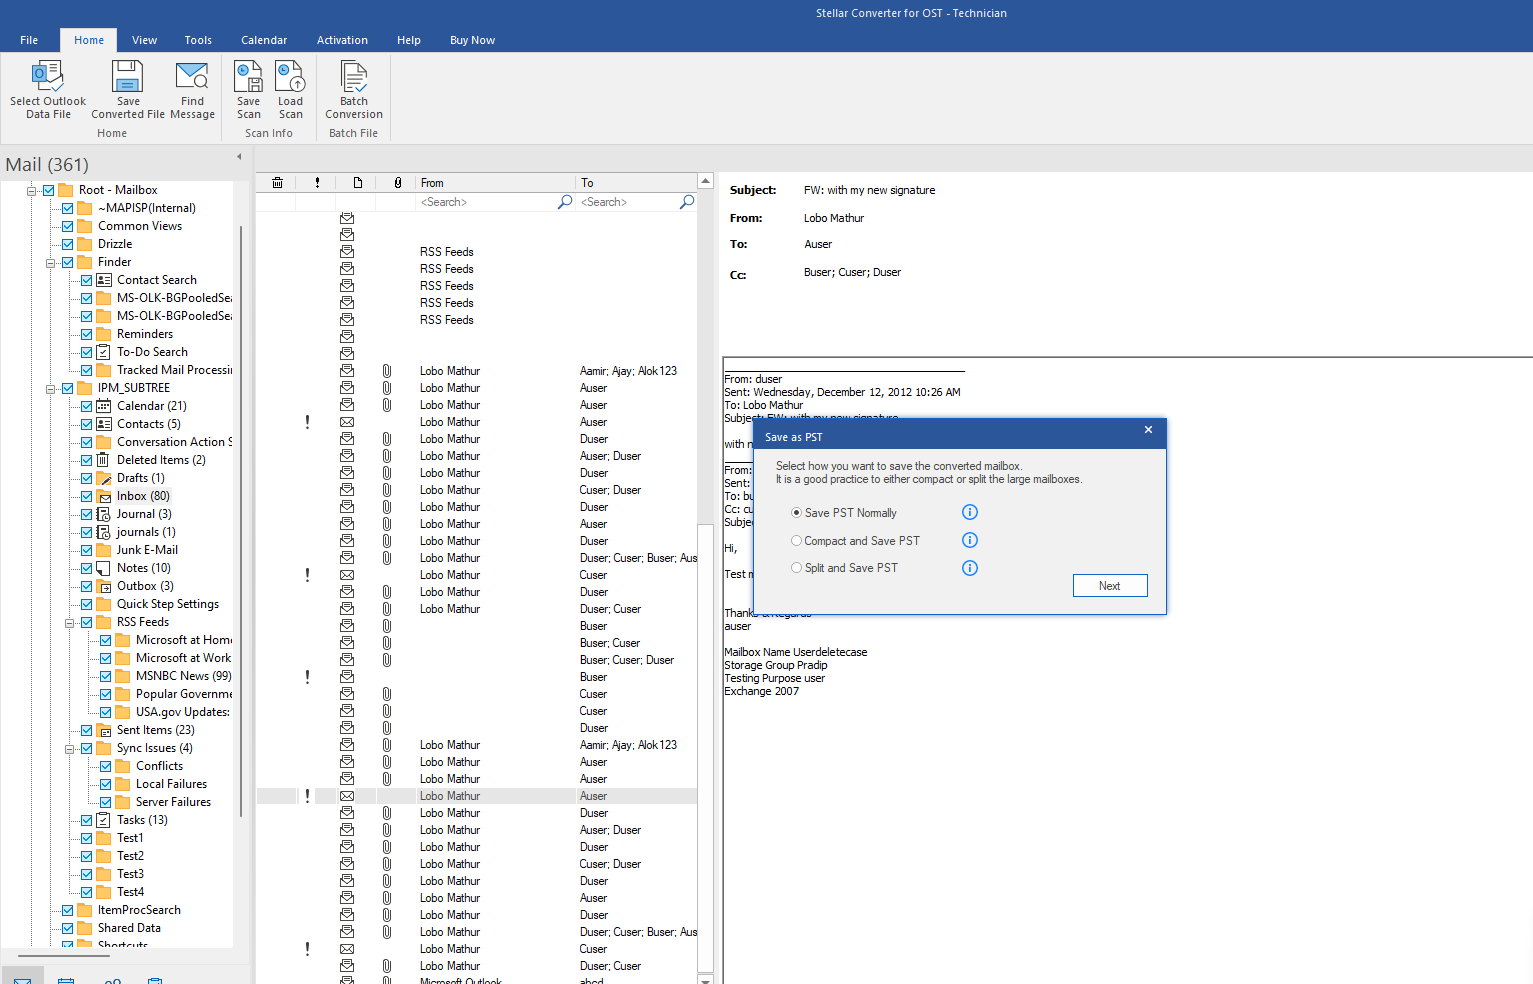Select the Quick Step Settings folder

pyautogui.click(x=168, y=604)
